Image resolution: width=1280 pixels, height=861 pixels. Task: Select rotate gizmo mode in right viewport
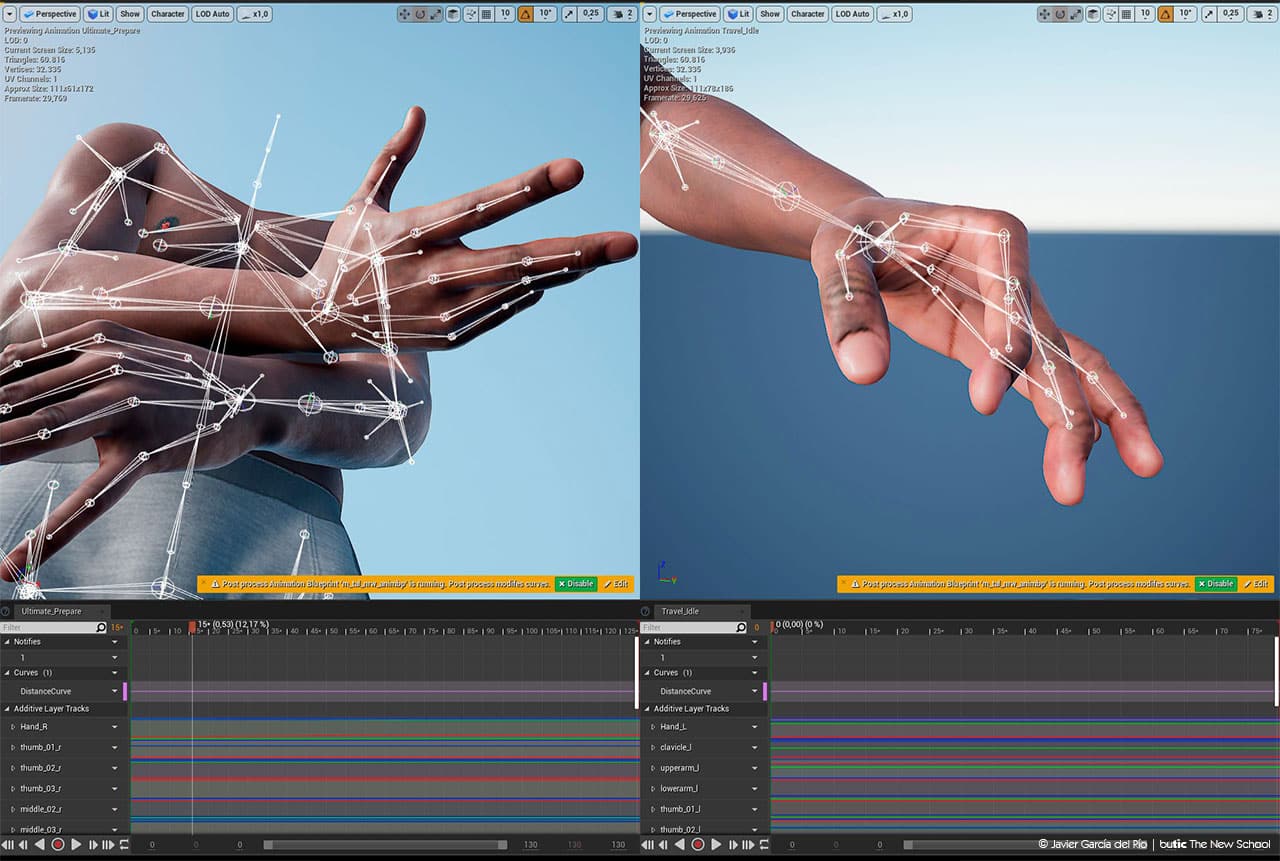[1060, 14]
